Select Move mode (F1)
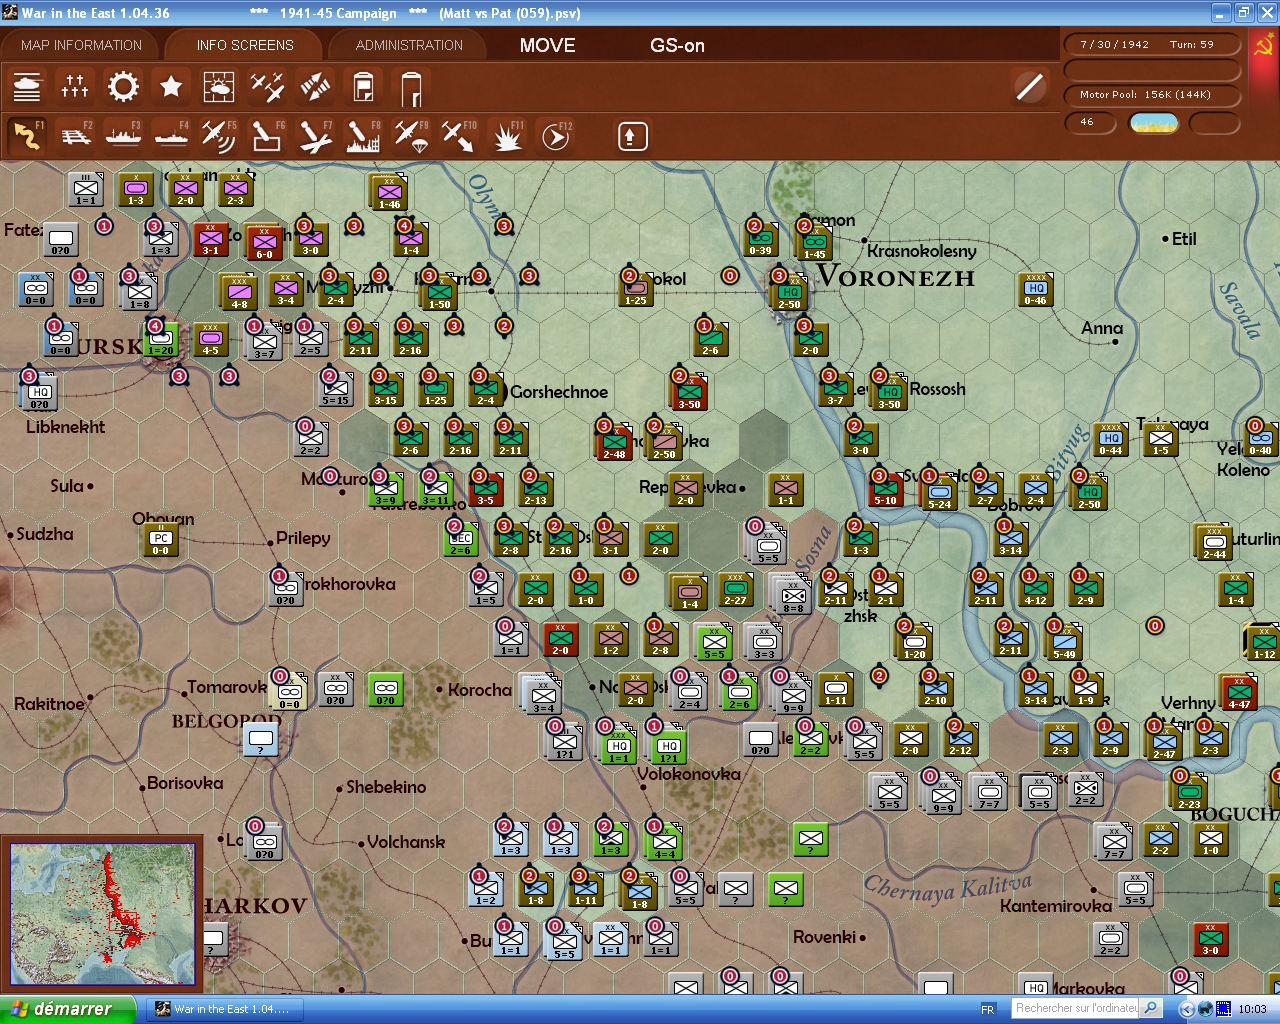This screenshot has width=1280, height=1024. (x=27, y=136)
